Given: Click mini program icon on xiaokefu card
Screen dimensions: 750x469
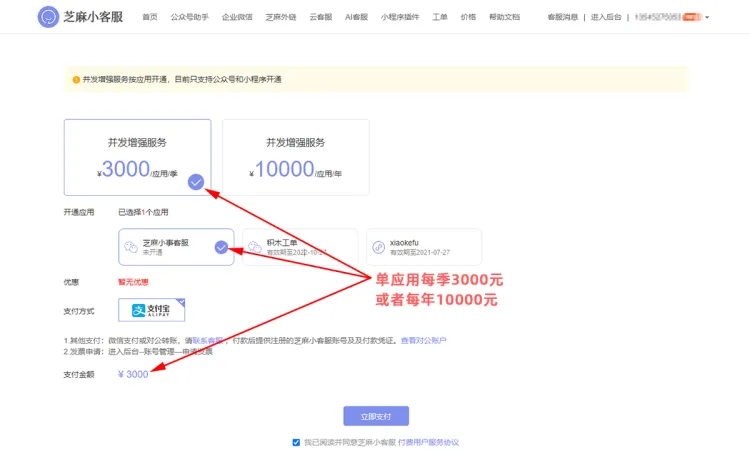Looking at the screenshot, I should 378,247.
